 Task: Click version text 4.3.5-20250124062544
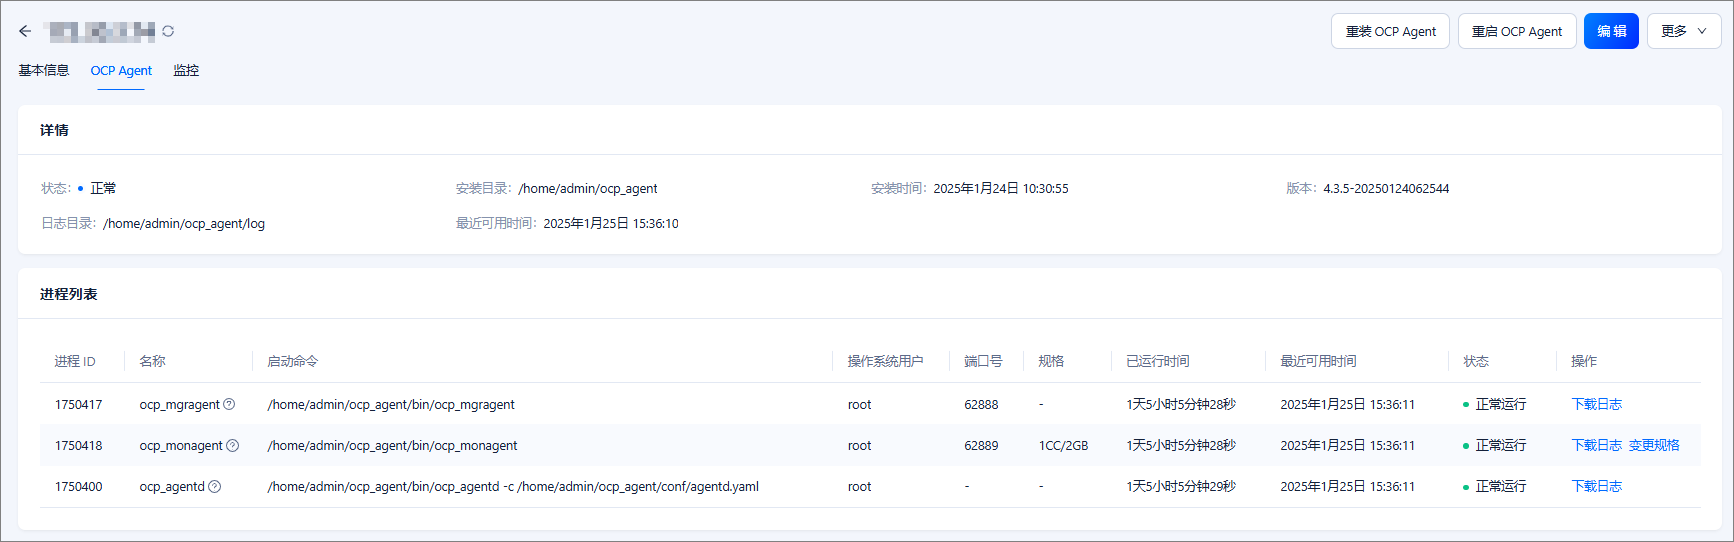click(x=1386, y=188)
